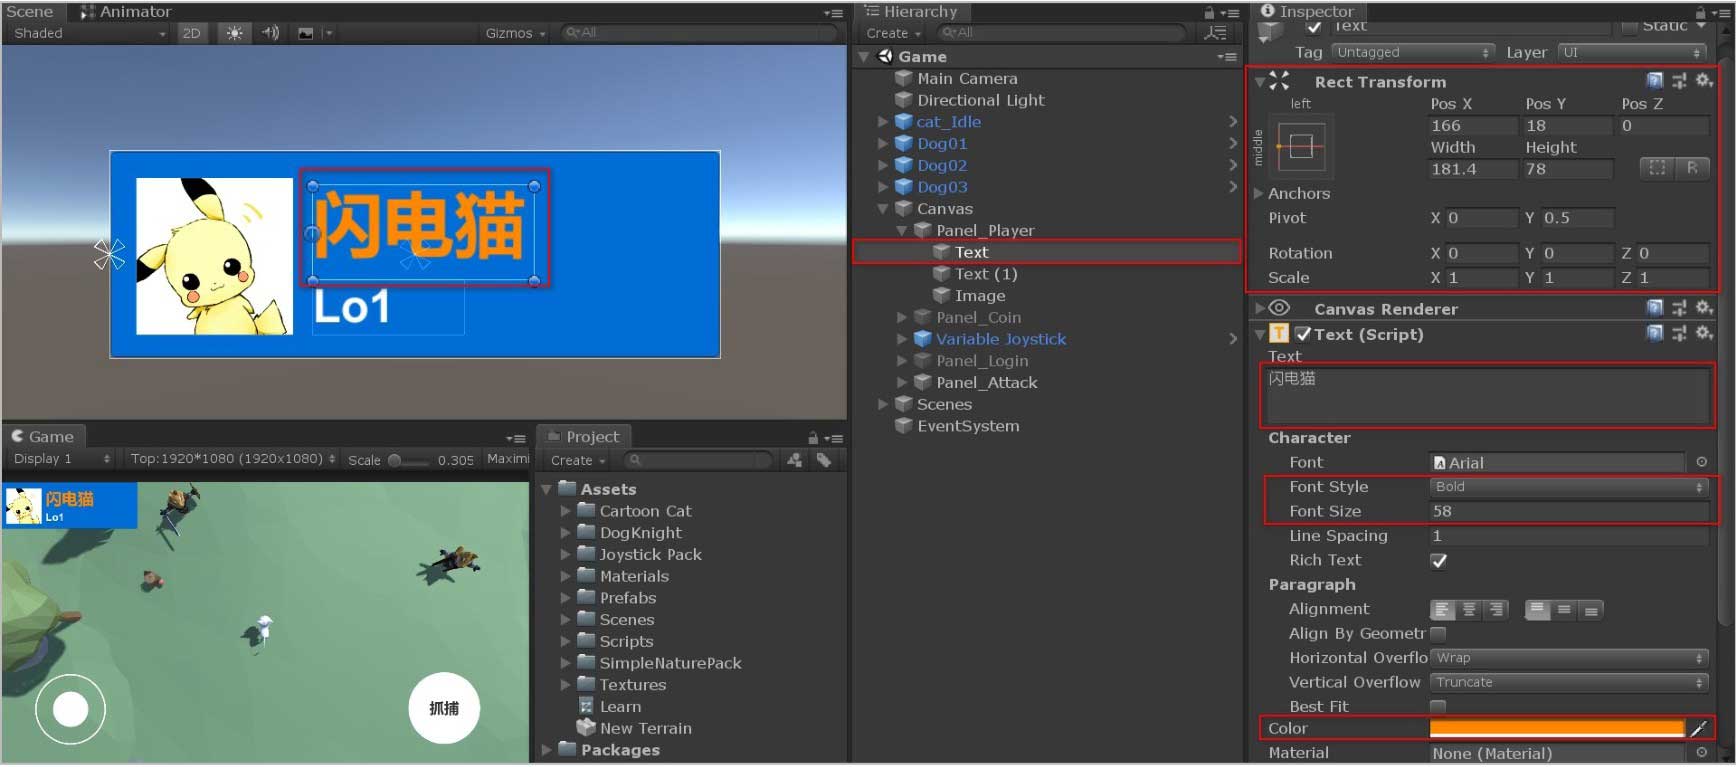The width and height of the screenshot is (1736, 767).
Task: Open Display 1 dropdown
Action: [61, 459]
